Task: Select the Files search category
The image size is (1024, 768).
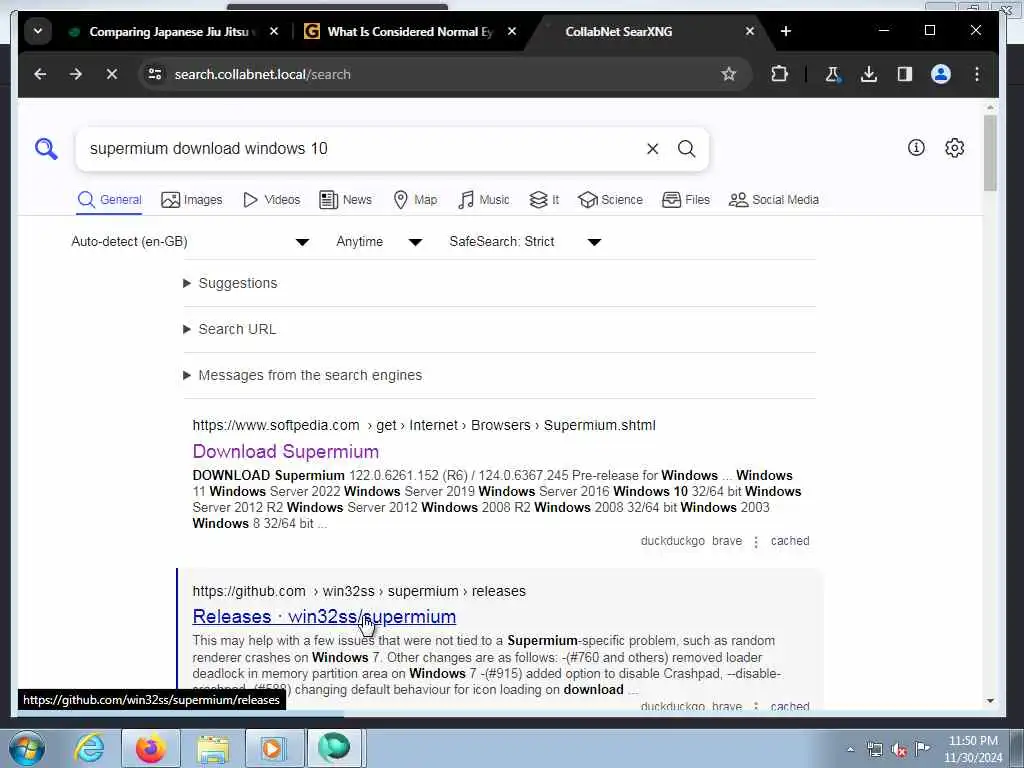Action: pyautogui.click(x=686, y=200)
